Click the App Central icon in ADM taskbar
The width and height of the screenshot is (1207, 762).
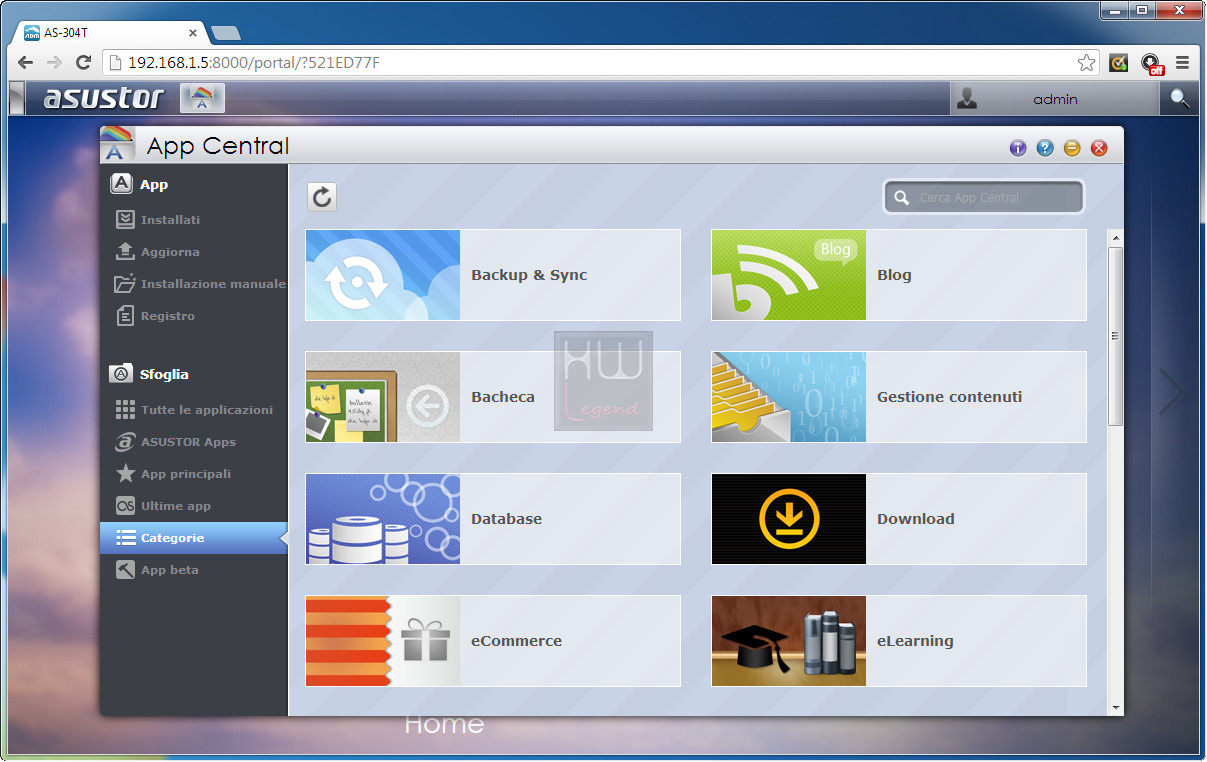click(202, 98)
